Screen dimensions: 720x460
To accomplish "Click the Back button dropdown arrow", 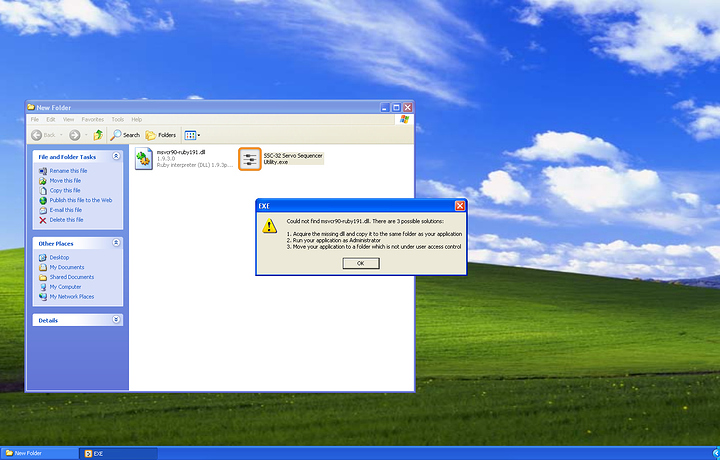I will (61, 135).
